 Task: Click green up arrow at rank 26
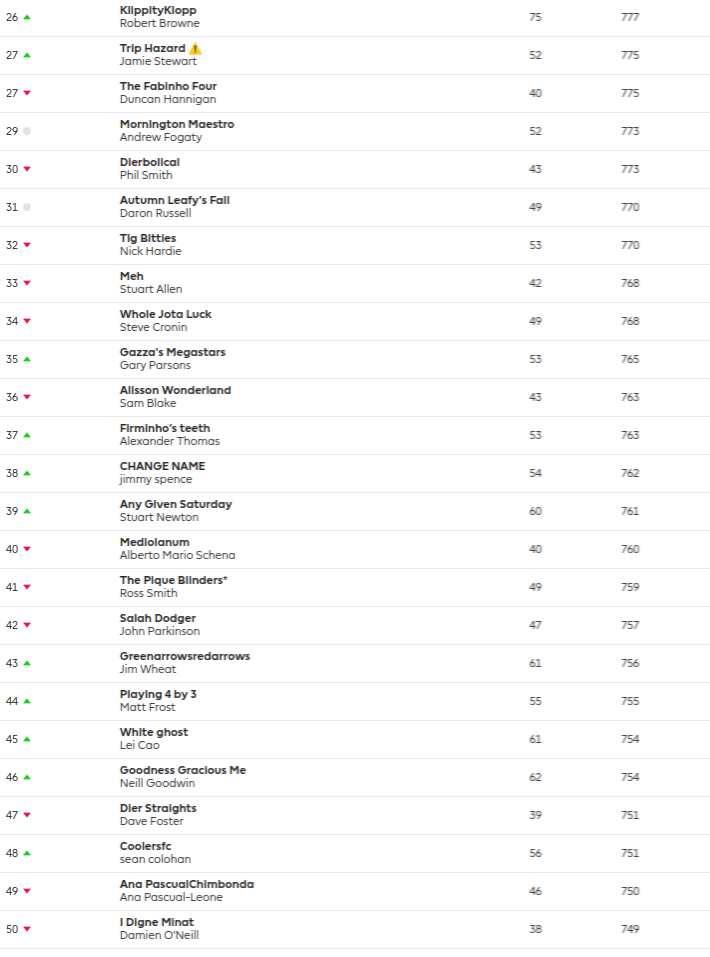[x=27, y=17]
